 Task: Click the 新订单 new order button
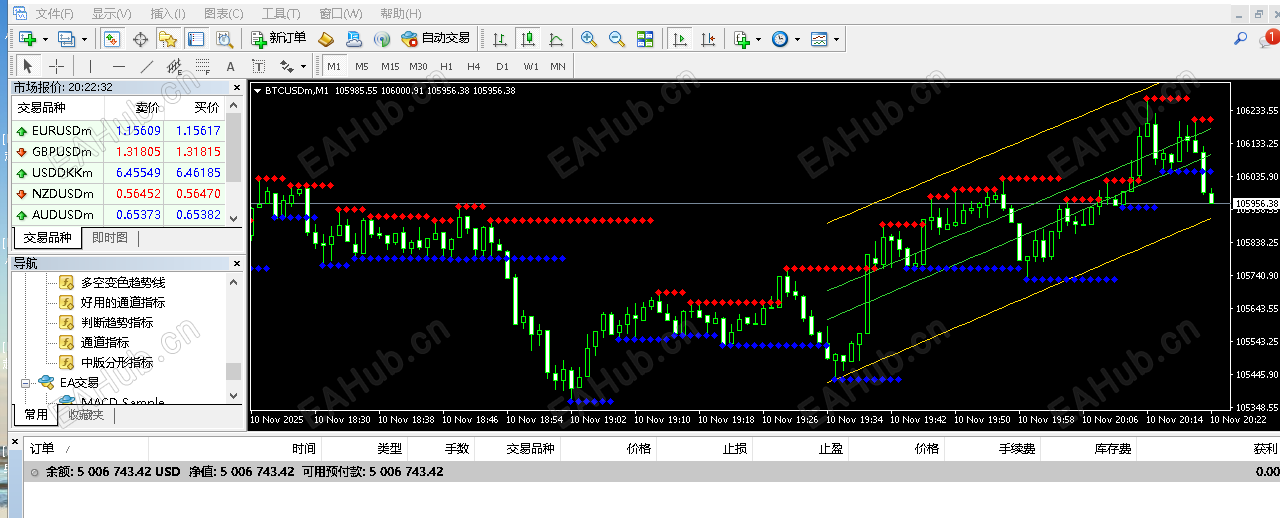point(278,39)
